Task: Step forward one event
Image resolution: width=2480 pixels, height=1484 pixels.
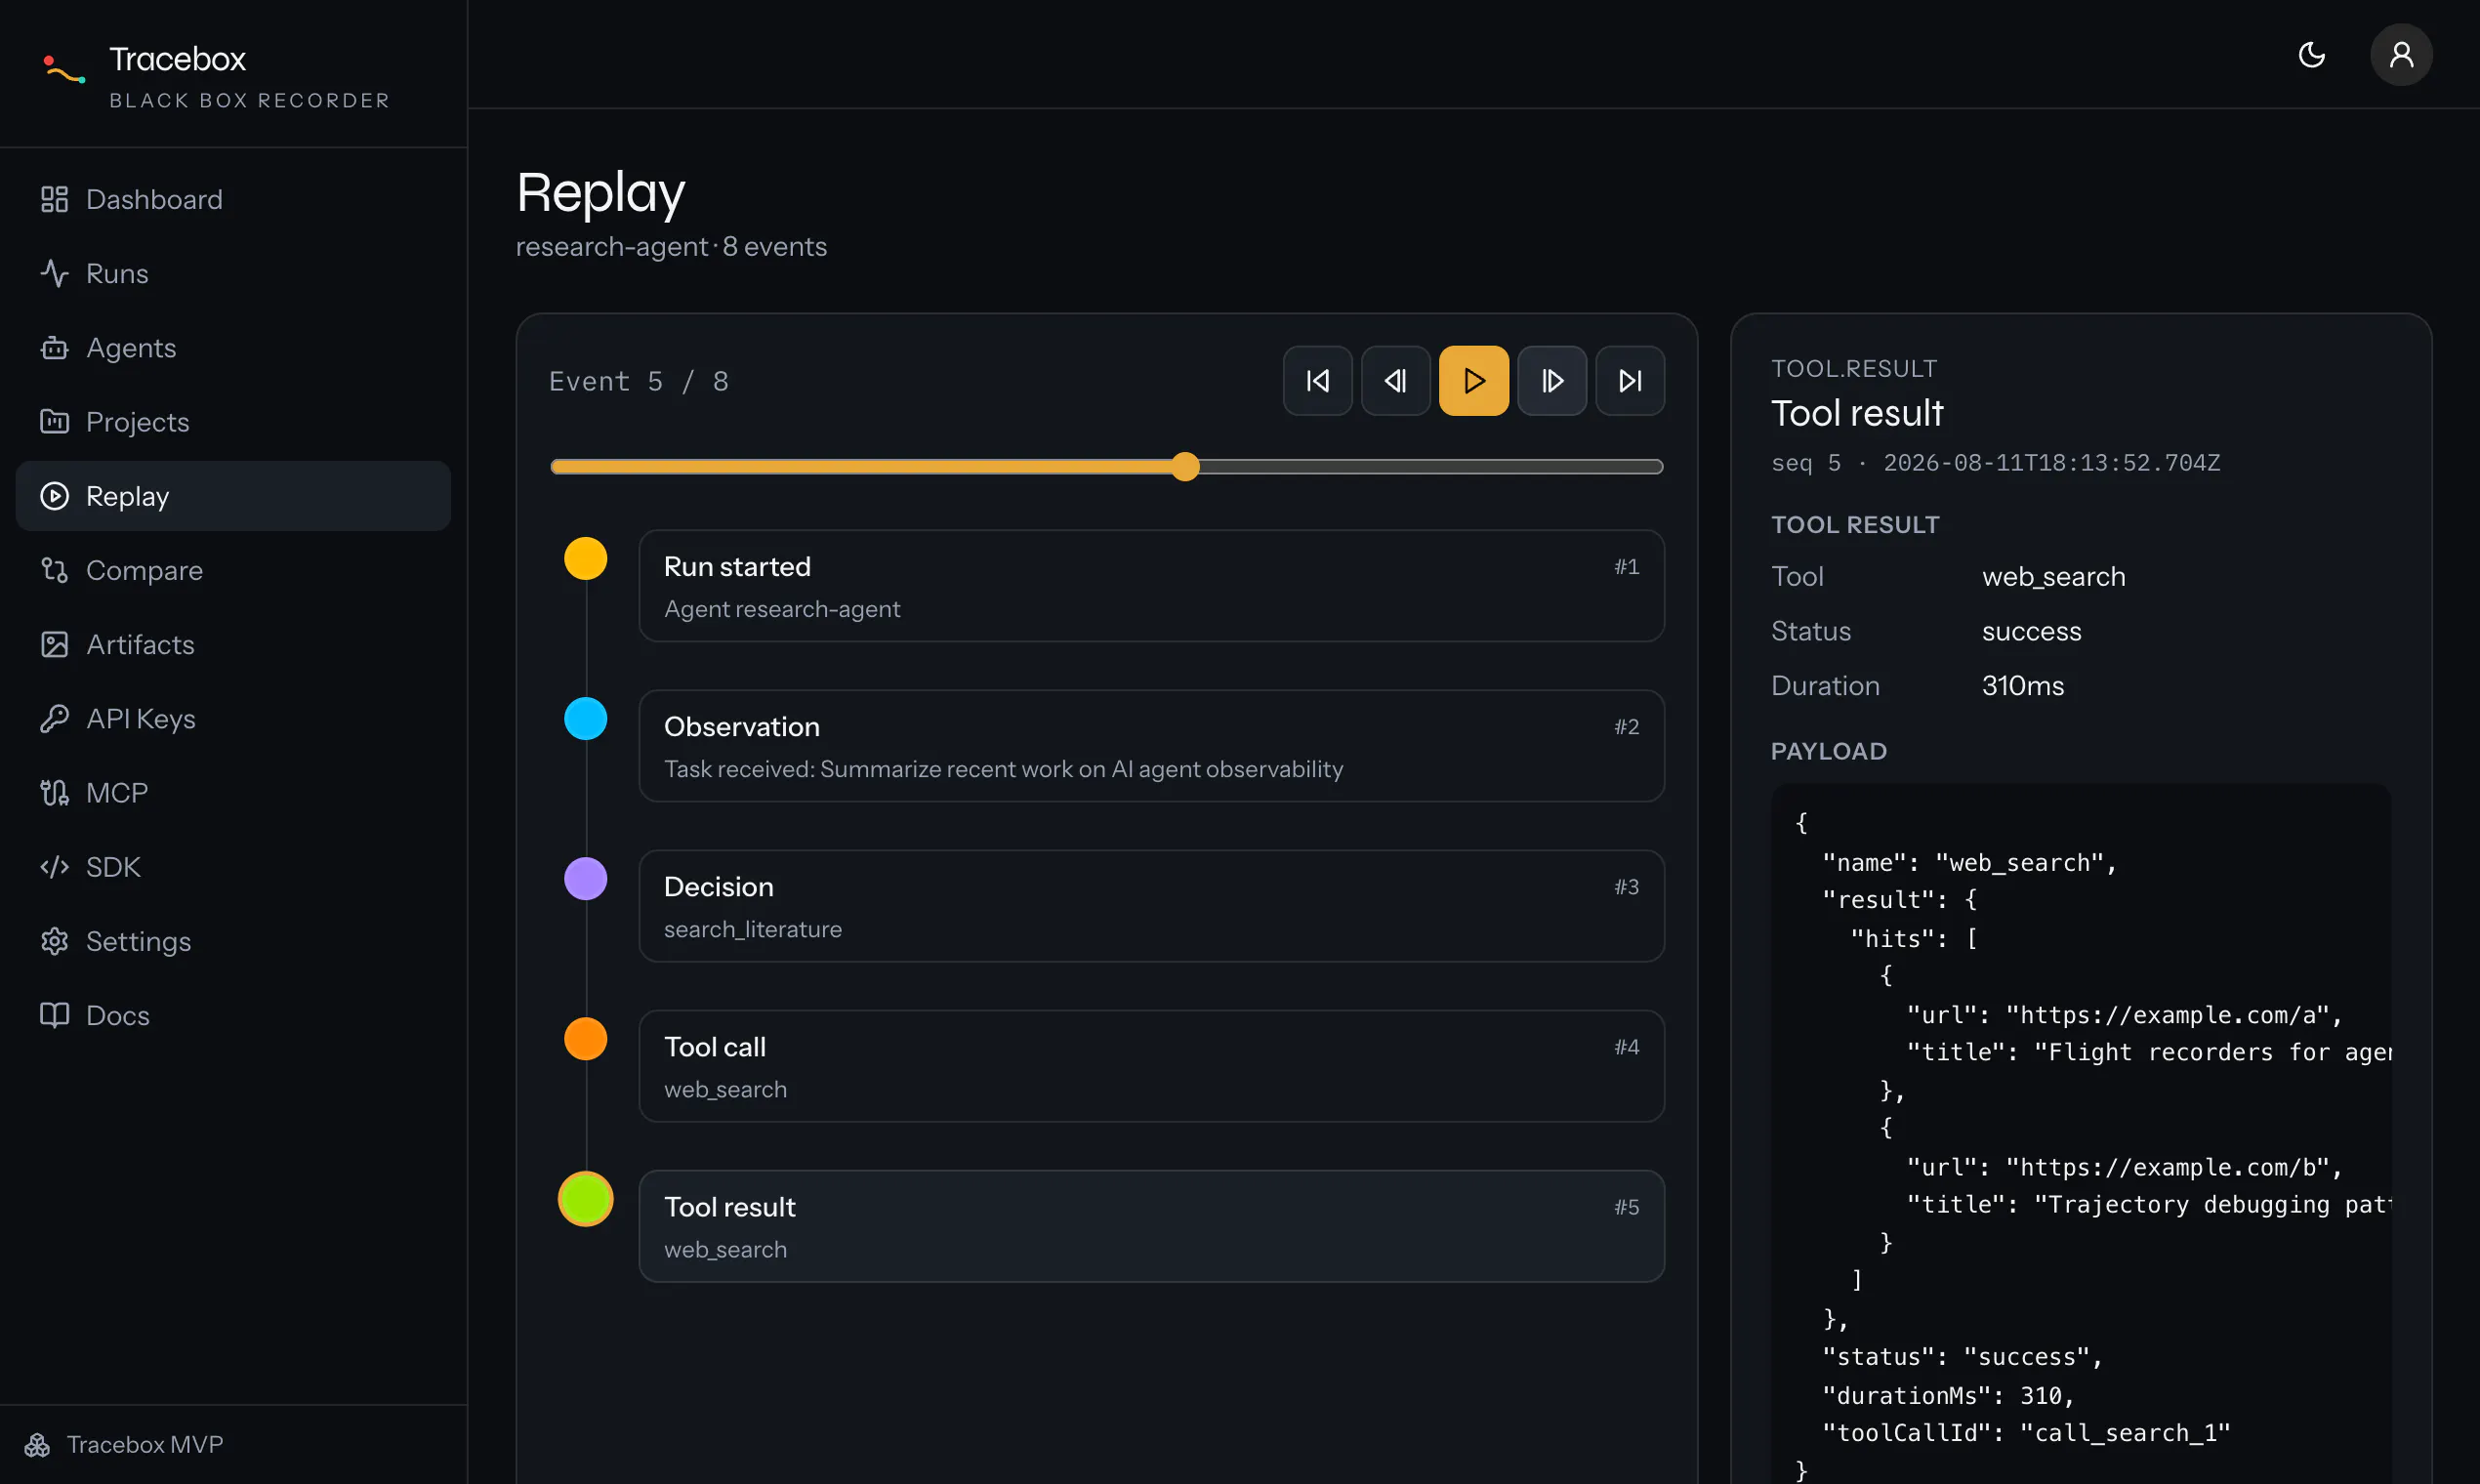Action: [1551, 380]
